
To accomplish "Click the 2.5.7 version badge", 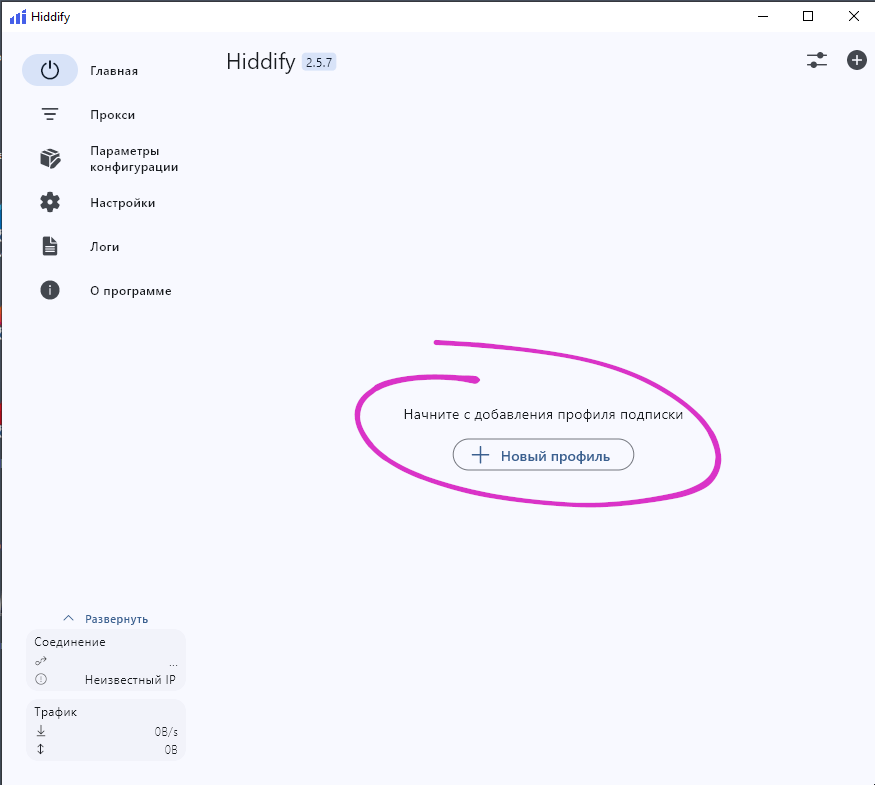I will click(320, 62).
